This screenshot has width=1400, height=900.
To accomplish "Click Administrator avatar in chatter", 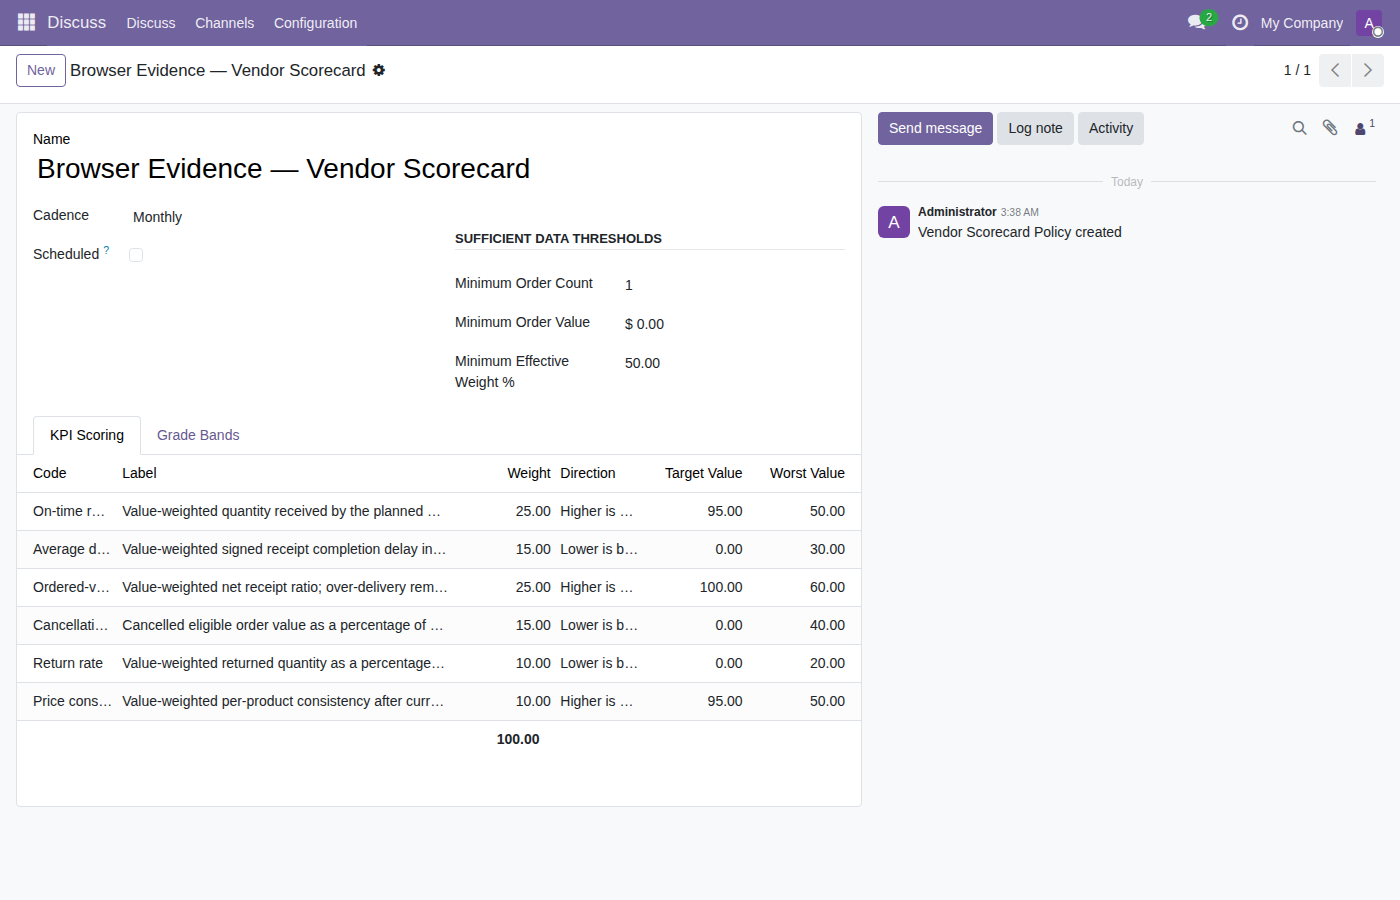I will pyautogui.click(x=894, y=222).
